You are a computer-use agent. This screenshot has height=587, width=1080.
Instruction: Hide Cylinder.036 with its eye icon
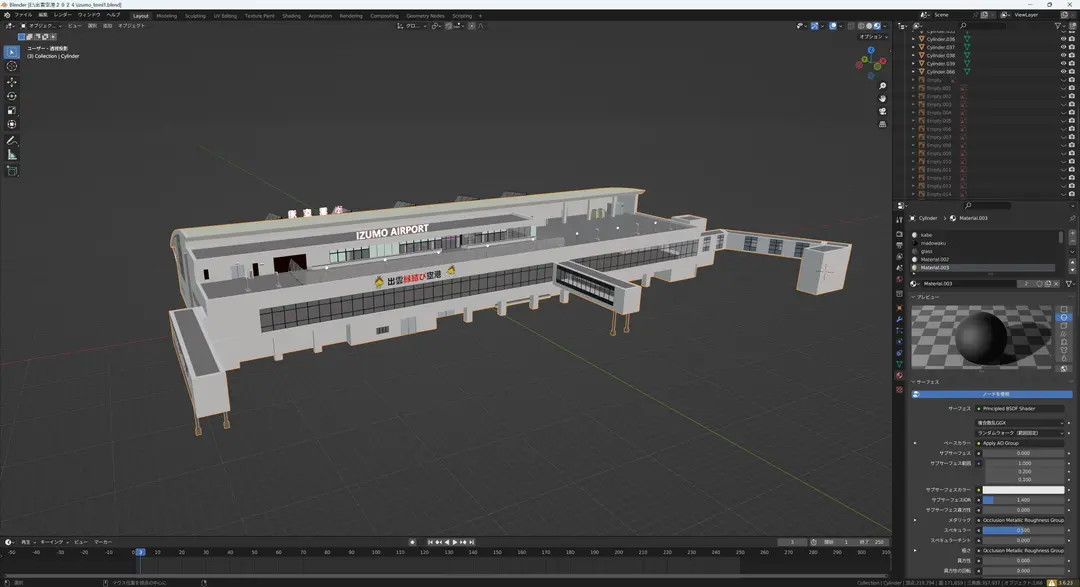click(x=1063, y=39)
